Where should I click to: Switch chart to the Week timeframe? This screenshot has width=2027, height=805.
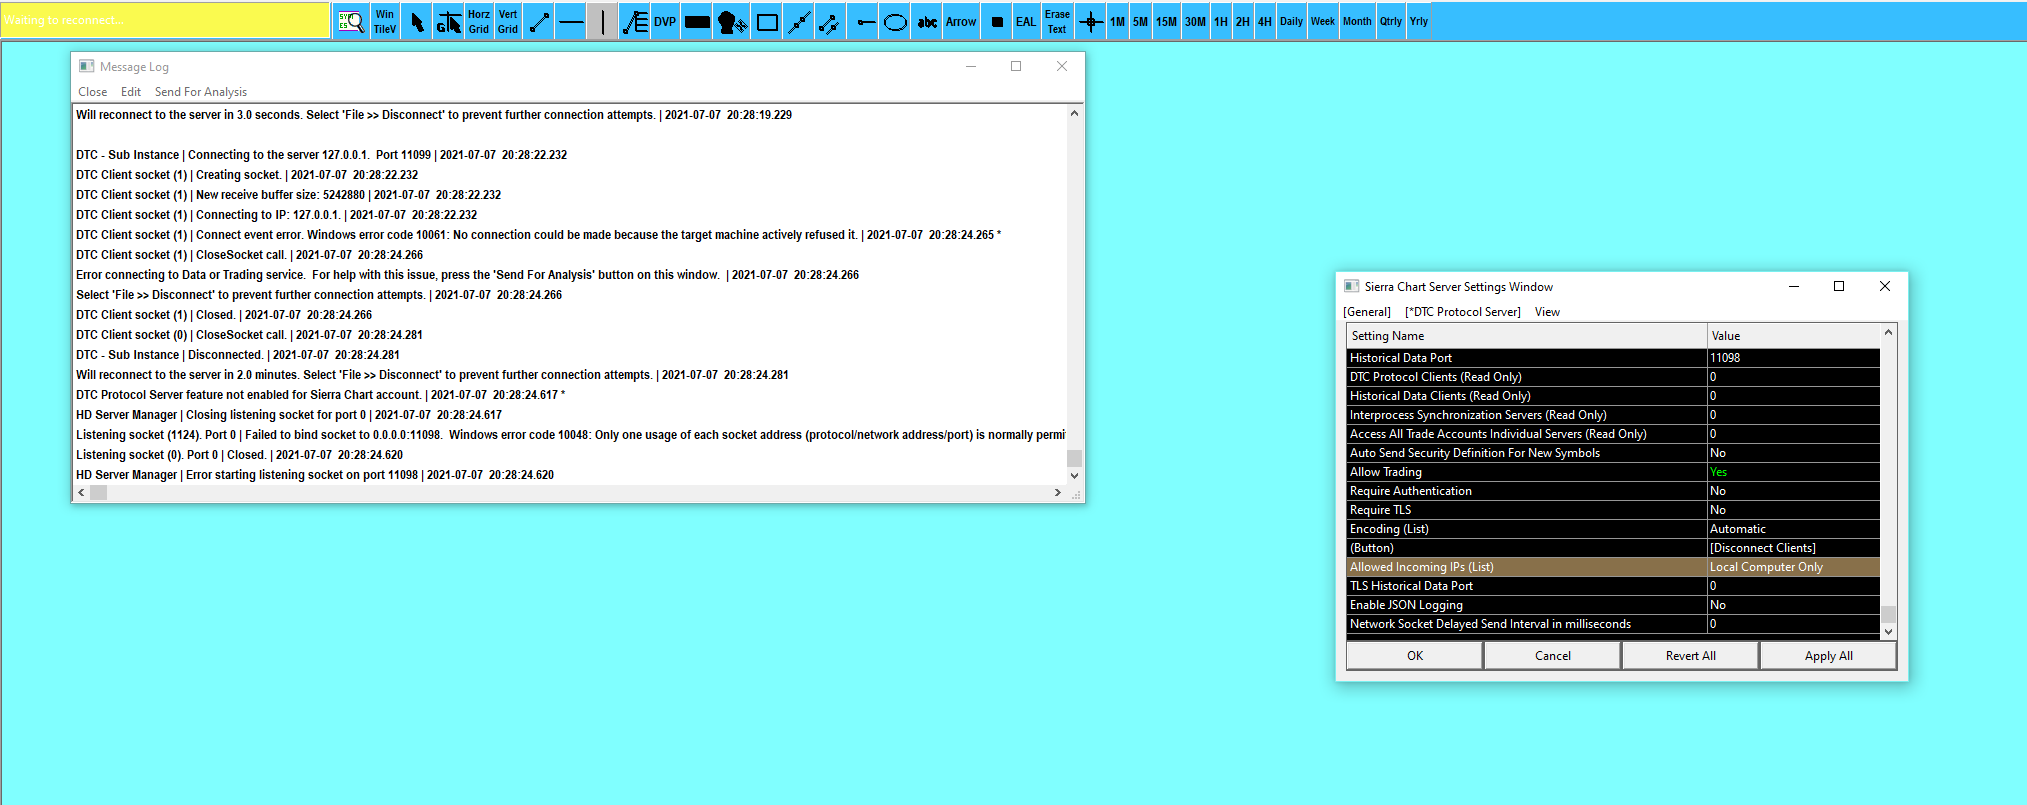click(x=1323, y=21)
